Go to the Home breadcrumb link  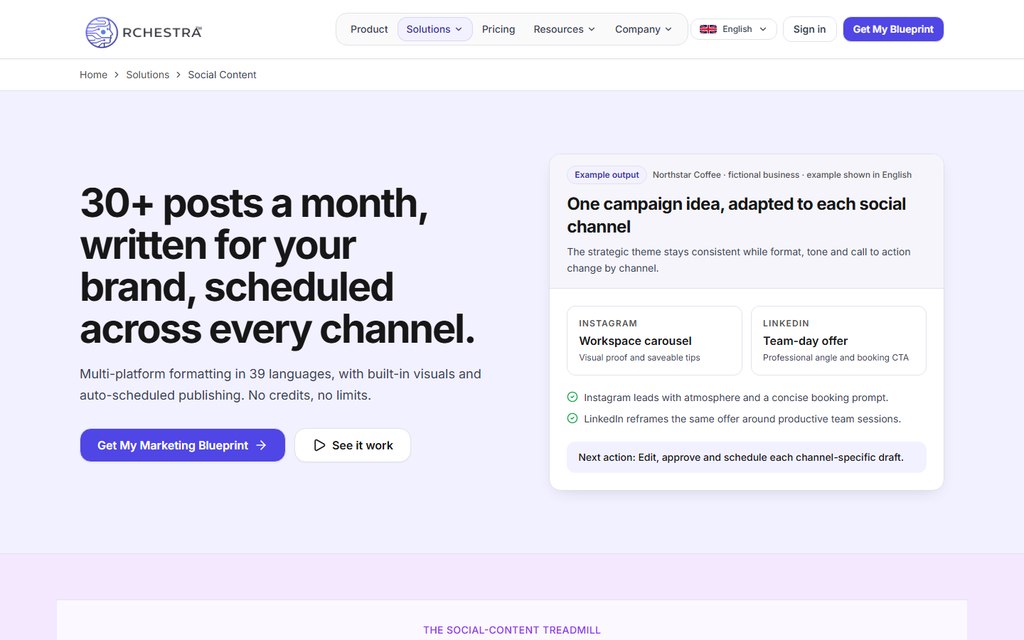point(93,75)
